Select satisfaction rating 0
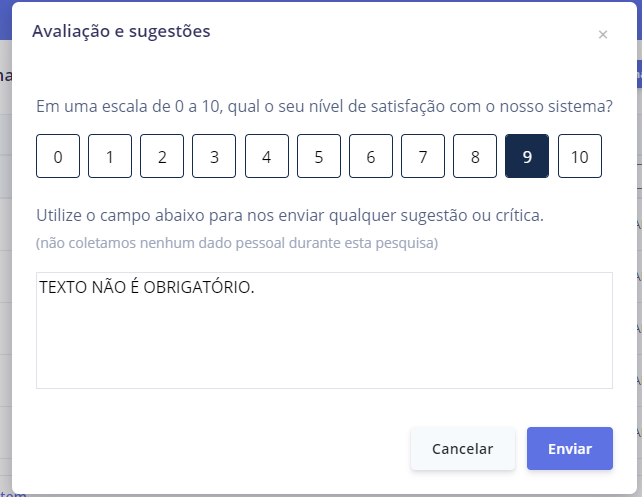The width and height of the screenshot is (642, 497). tap(58, 156)
